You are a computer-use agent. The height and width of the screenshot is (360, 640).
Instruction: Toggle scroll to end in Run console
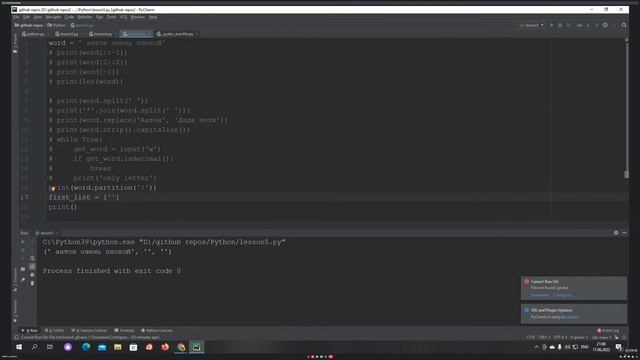pyautogui.click(x=32, y=267)
